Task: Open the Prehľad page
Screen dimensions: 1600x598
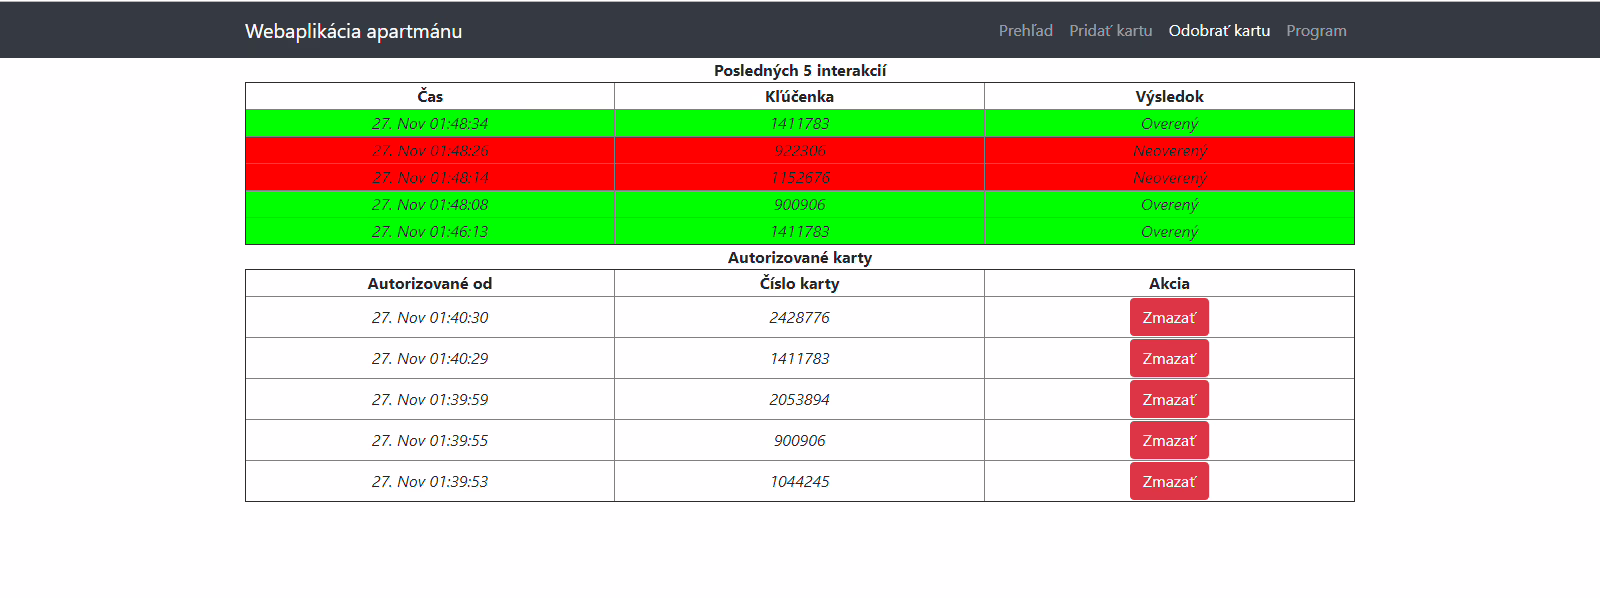Action: tap(1025, 31)
